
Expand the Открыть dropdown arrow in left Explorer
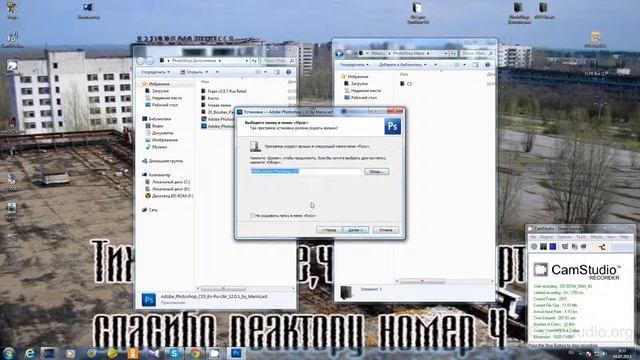[x=207, y=72]
